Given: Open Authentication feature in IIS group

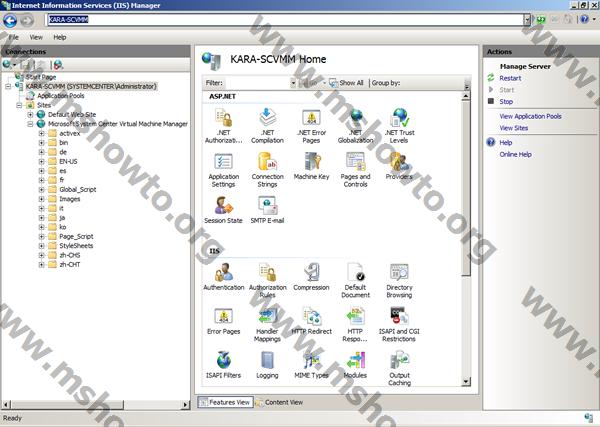Looking at the screenshot, I should point(223,277).
